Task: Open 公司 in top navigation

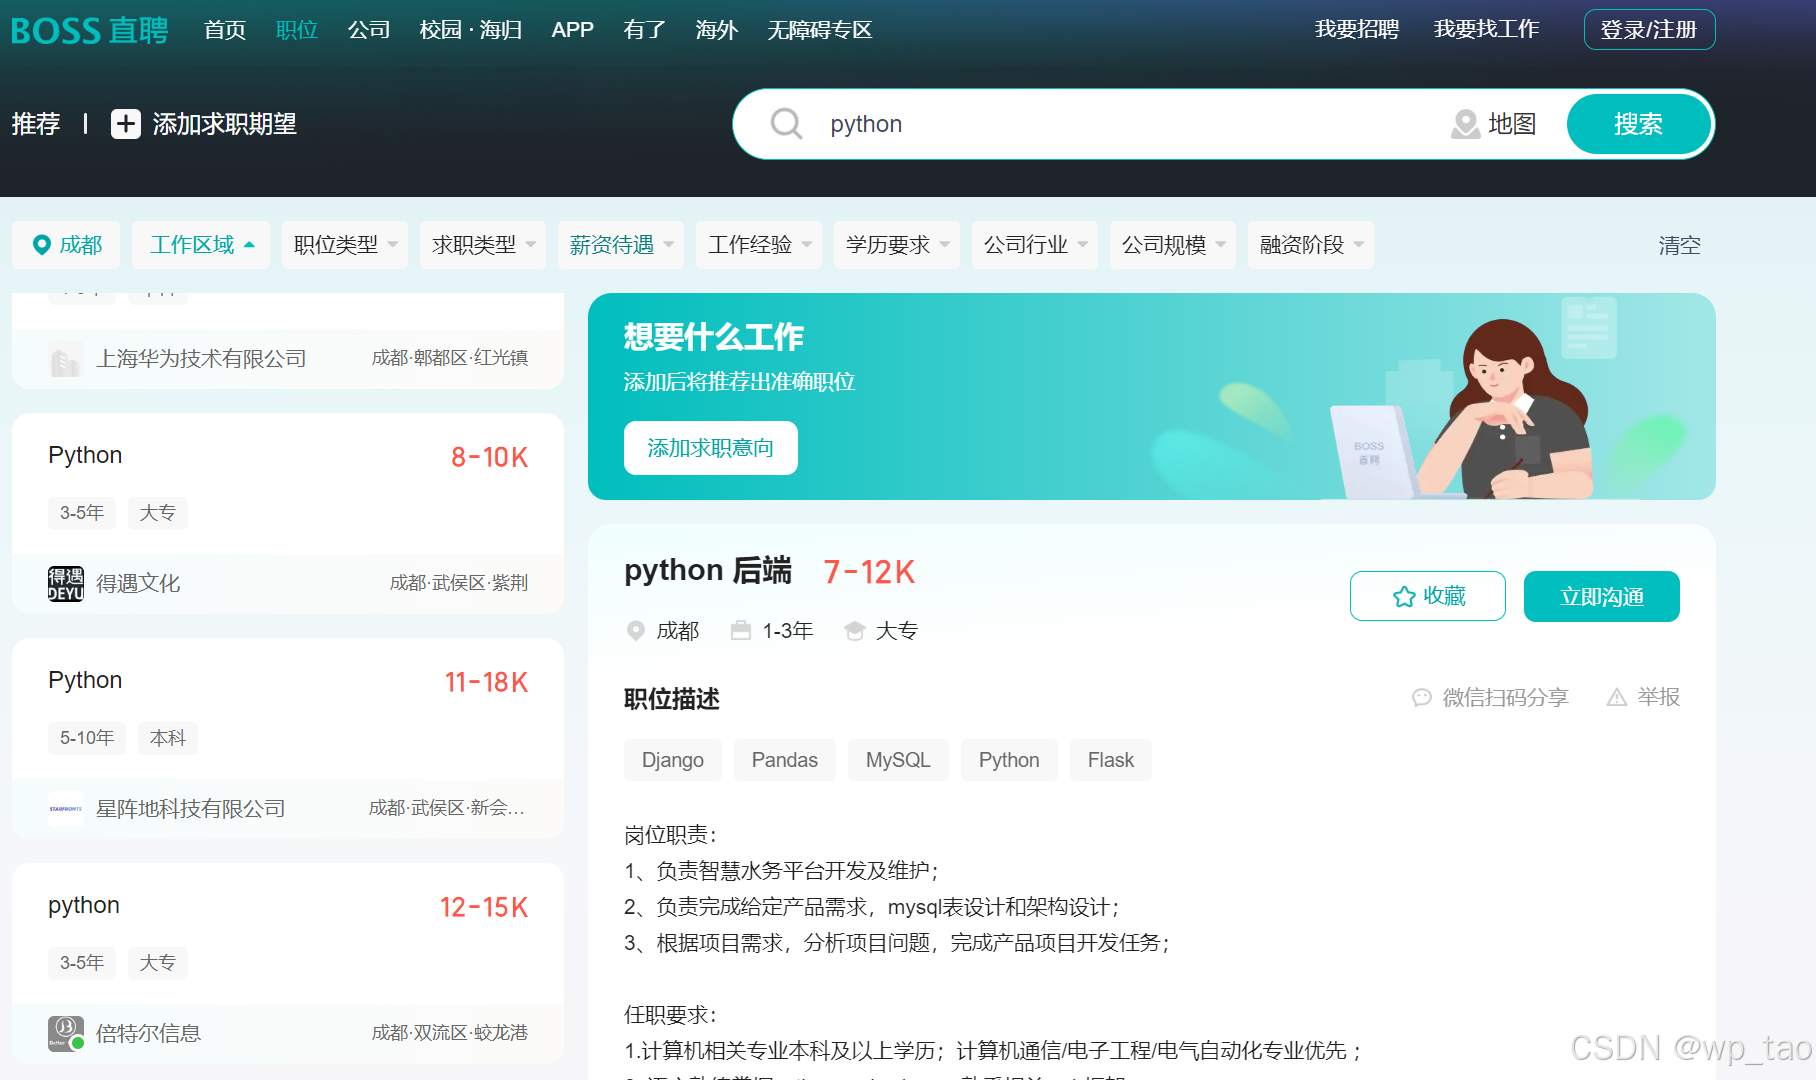Action: (x=369, y=30)
